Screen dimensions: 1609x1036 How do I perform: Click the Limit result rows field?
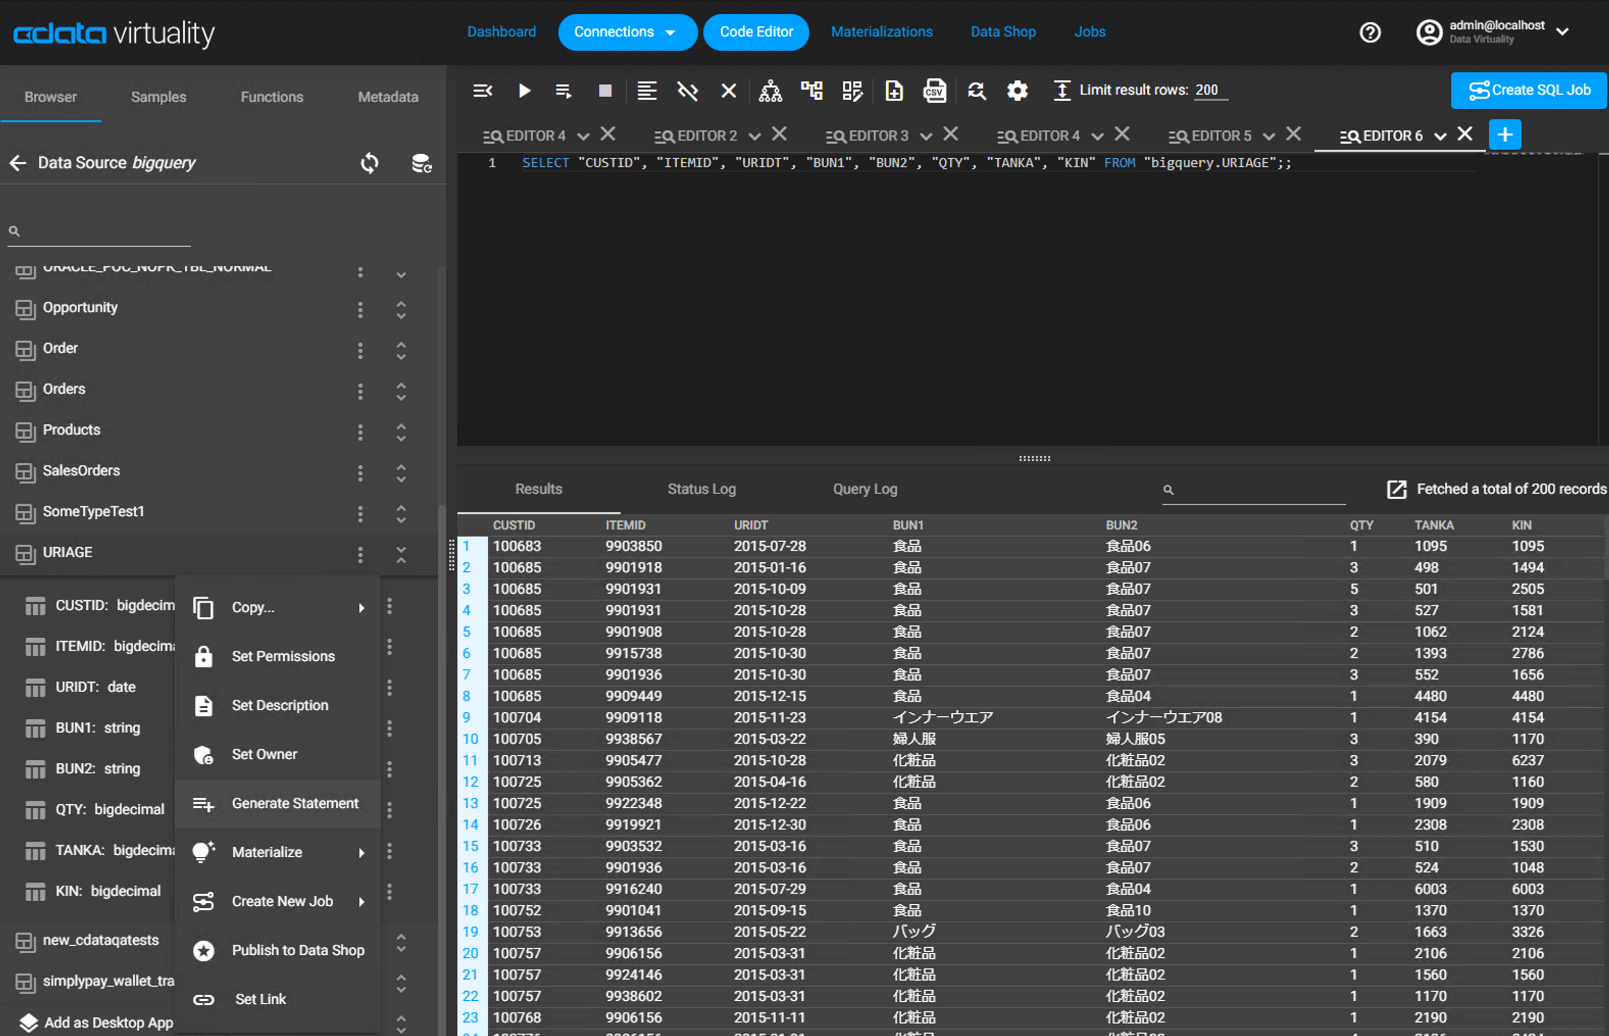click(x=1210, y=90)
